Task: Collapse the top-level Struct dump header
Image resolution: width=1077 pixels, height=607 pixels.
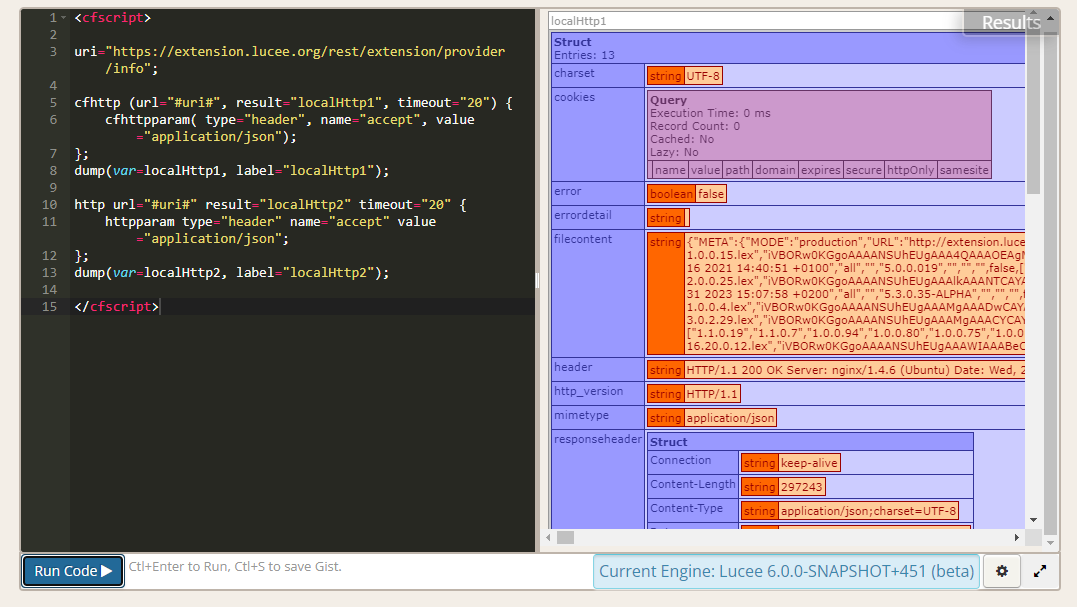Action: coord(573,42)
